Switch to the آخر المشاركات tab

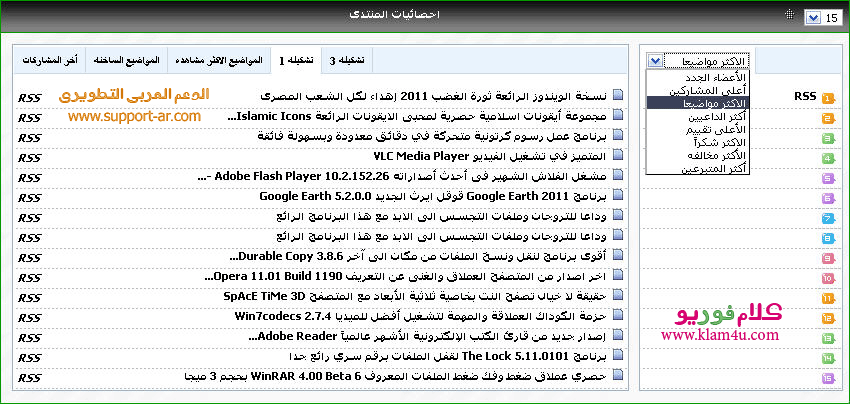pos(50,60)
